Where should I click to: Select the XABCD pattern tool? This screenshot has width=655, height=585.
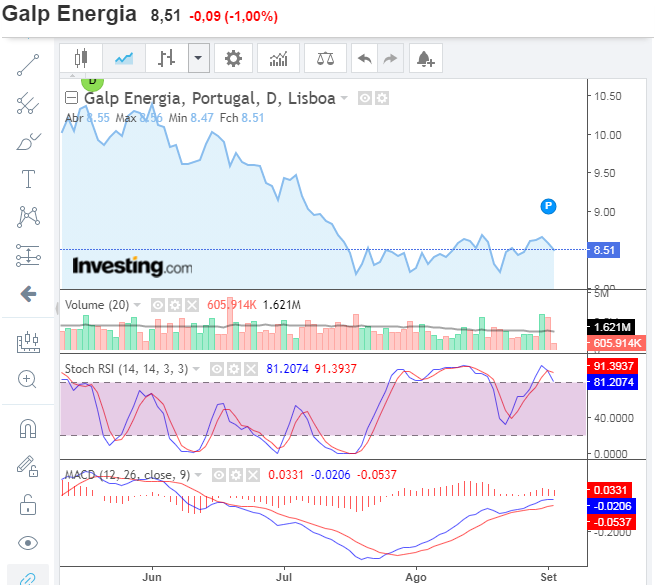(28, 217)
